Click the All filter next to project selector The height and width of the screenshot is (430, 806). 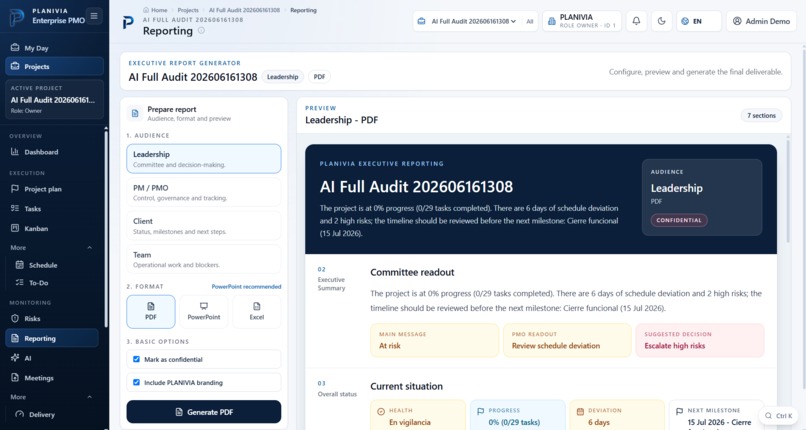click(529, 22)
